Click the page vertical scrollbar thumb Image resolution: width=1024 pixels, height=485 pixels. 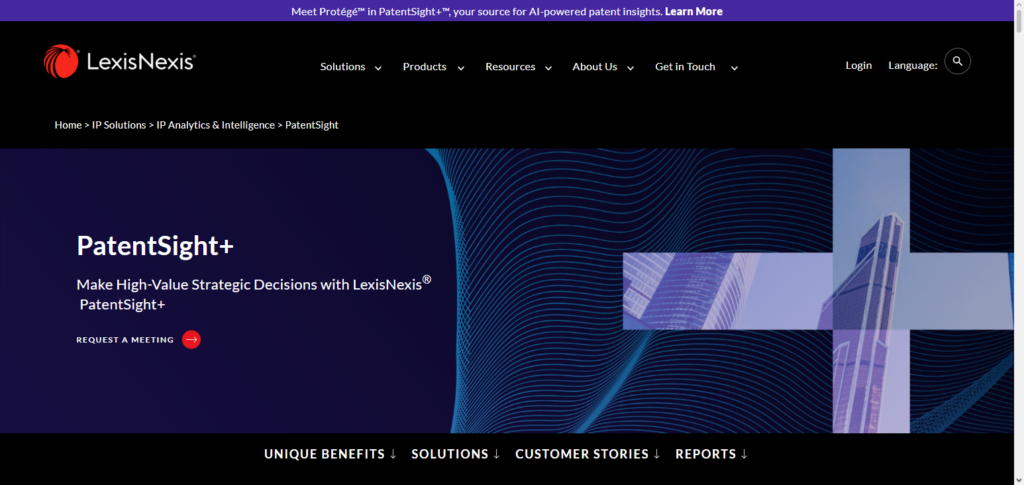pos(1018,24)
